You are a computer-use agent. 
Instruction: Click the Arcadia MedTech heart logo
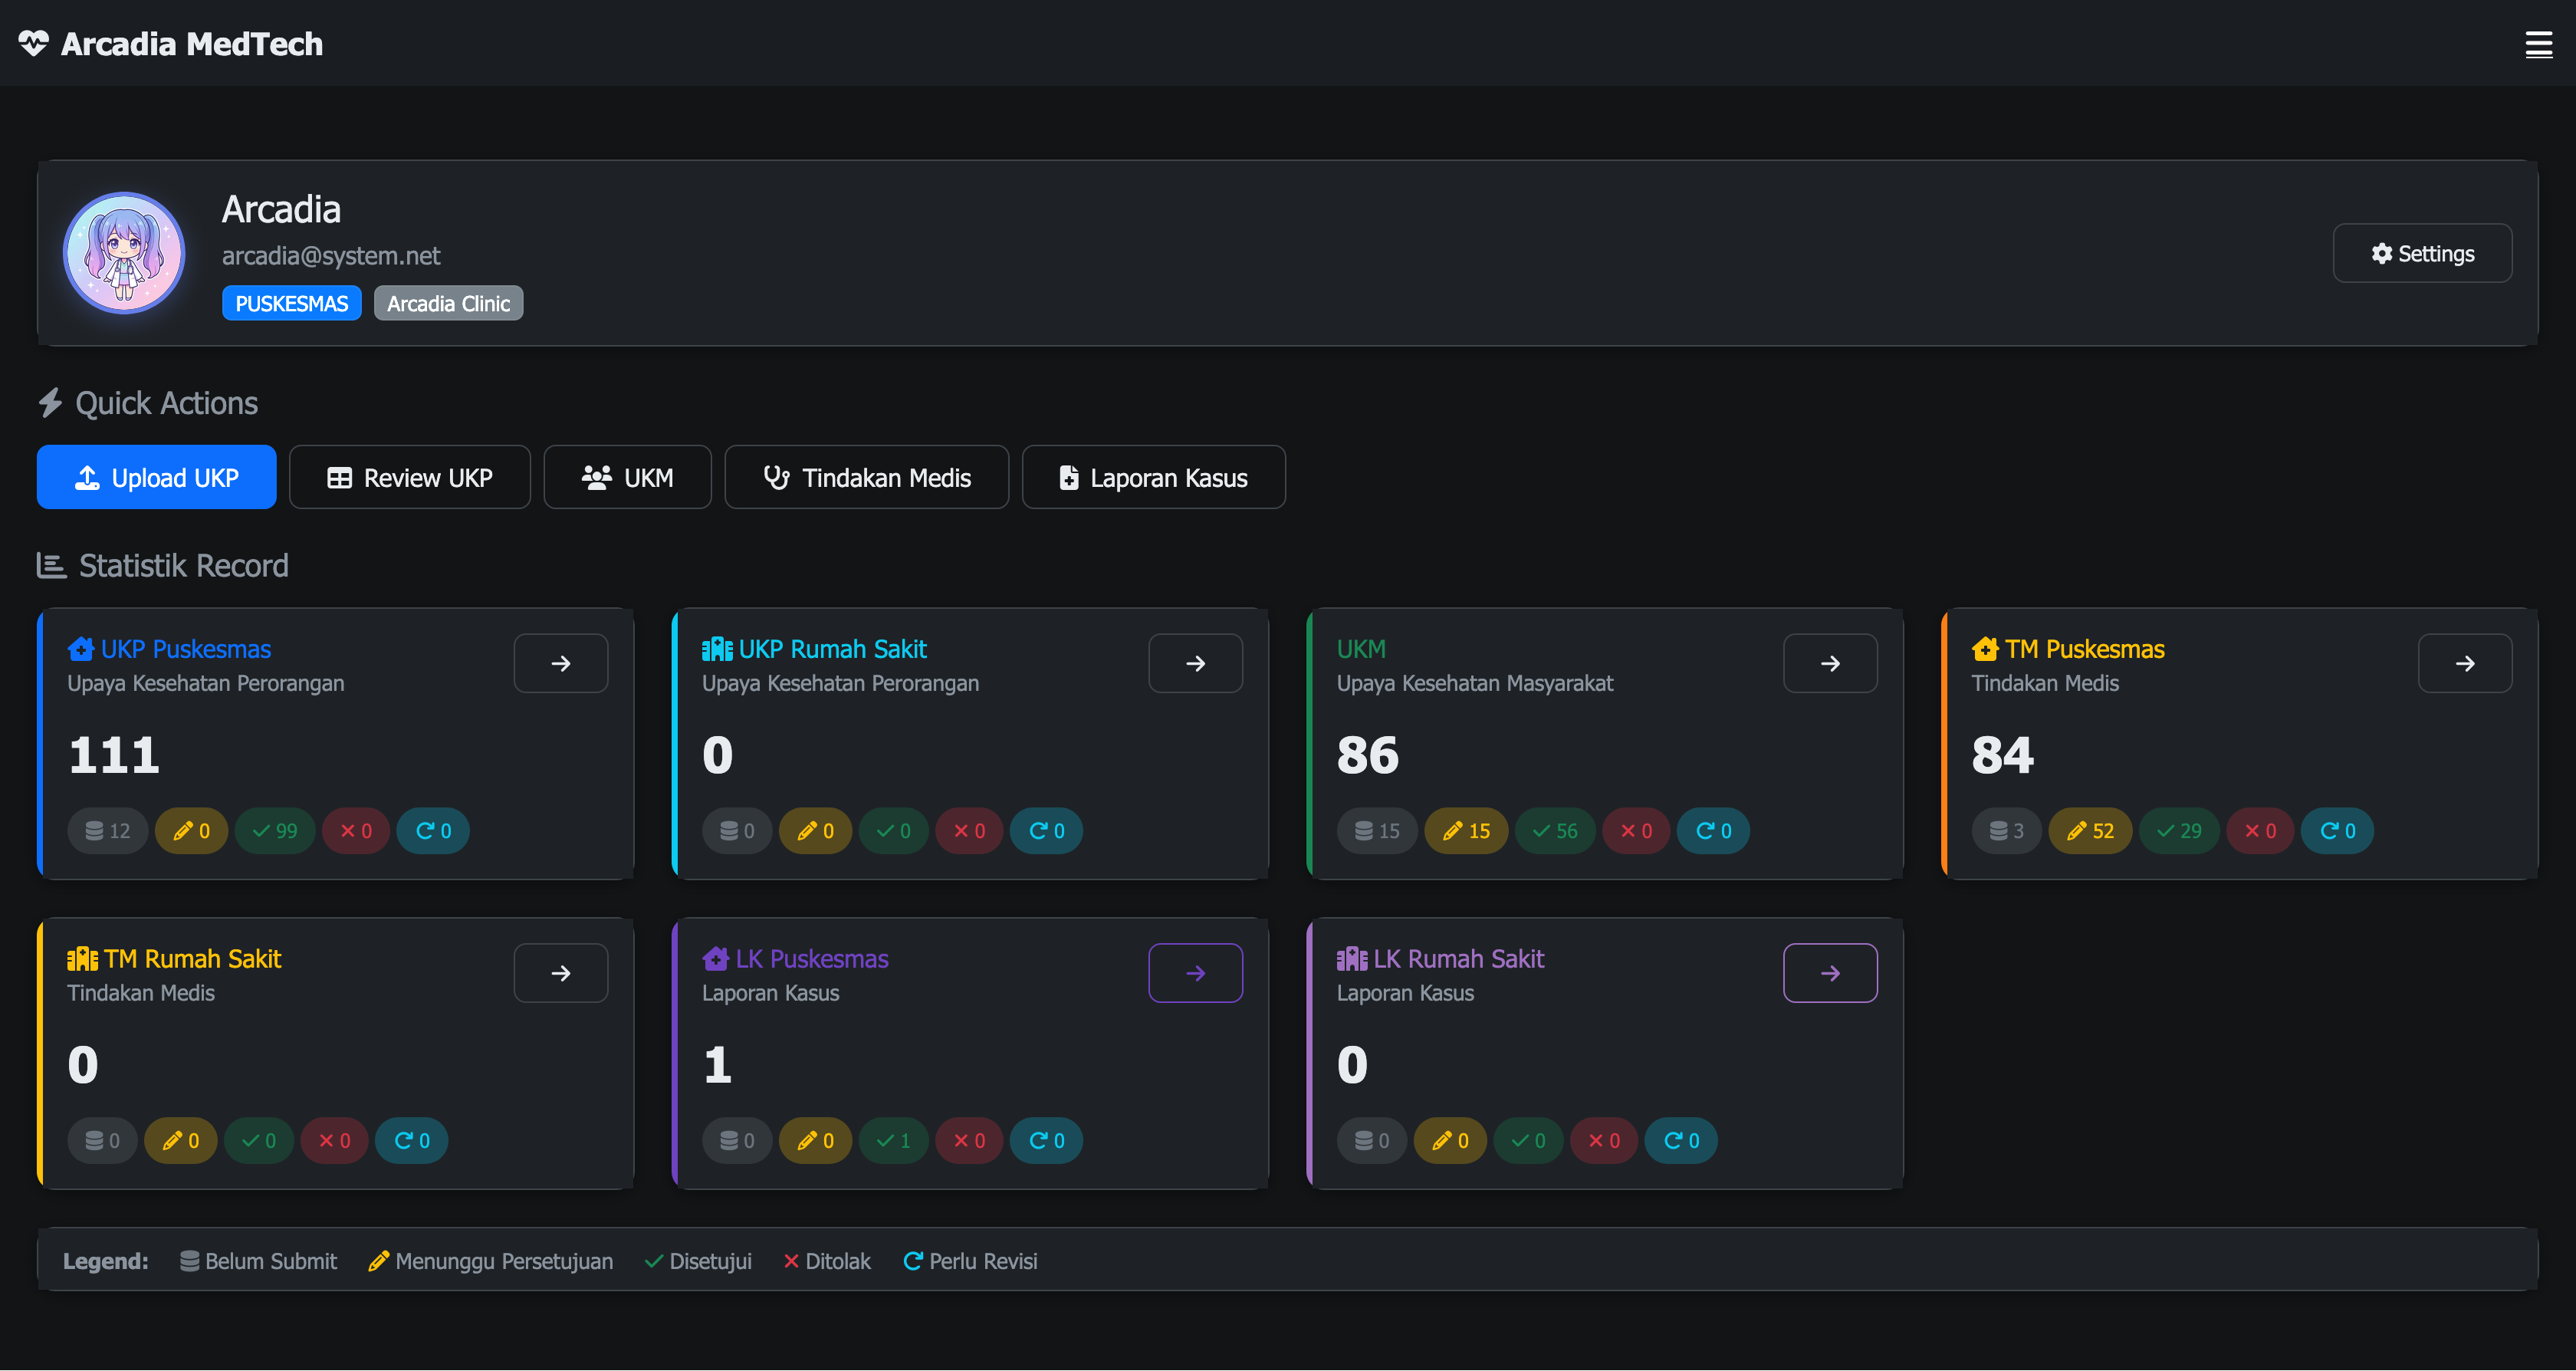pos(34,44)
